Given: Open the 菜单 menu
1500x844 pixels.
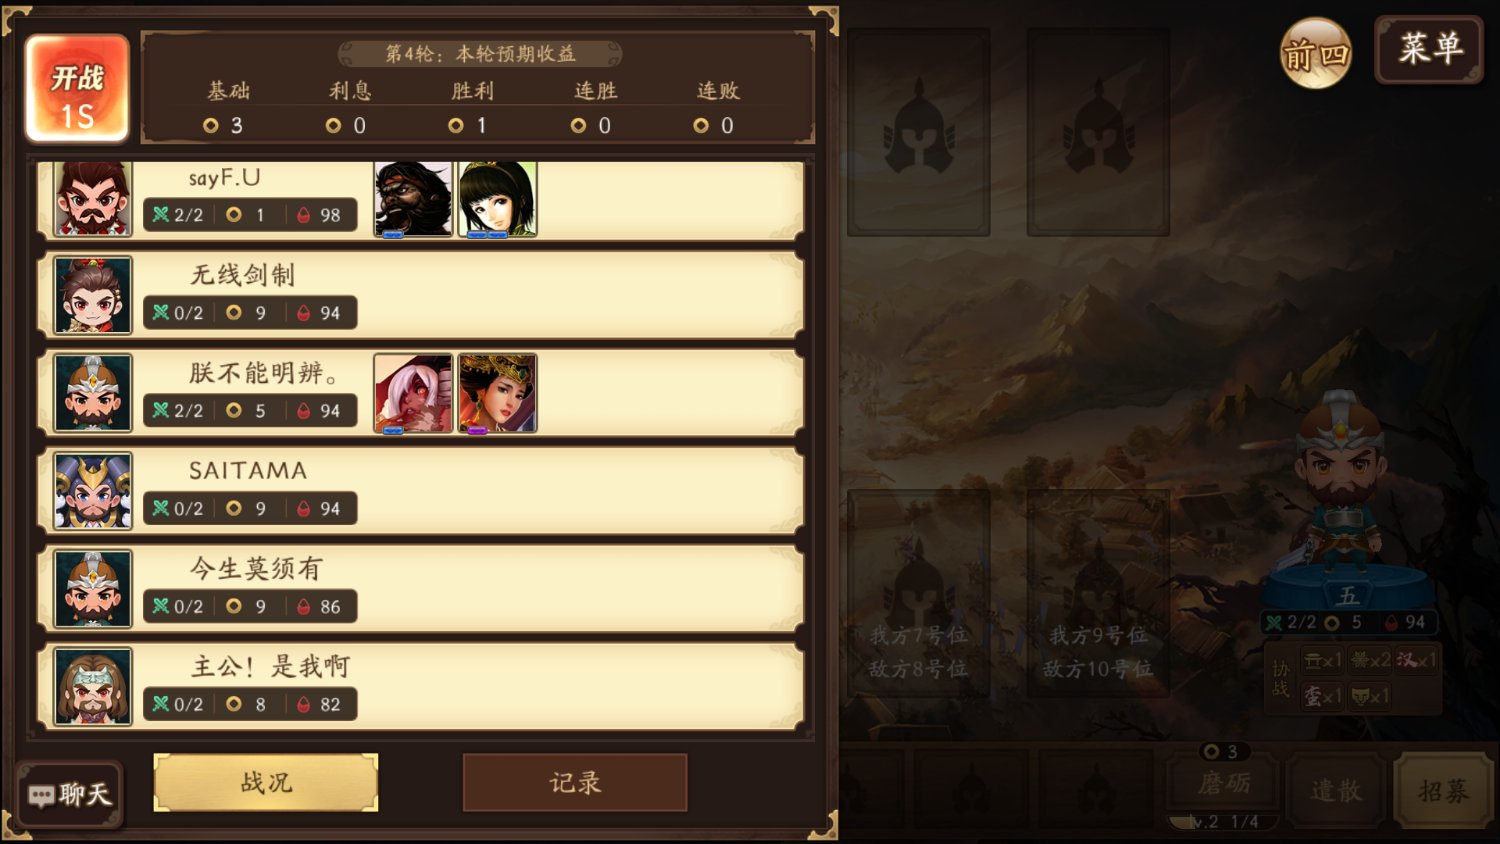Looking at the screenshot, I should pos(1429,49).
